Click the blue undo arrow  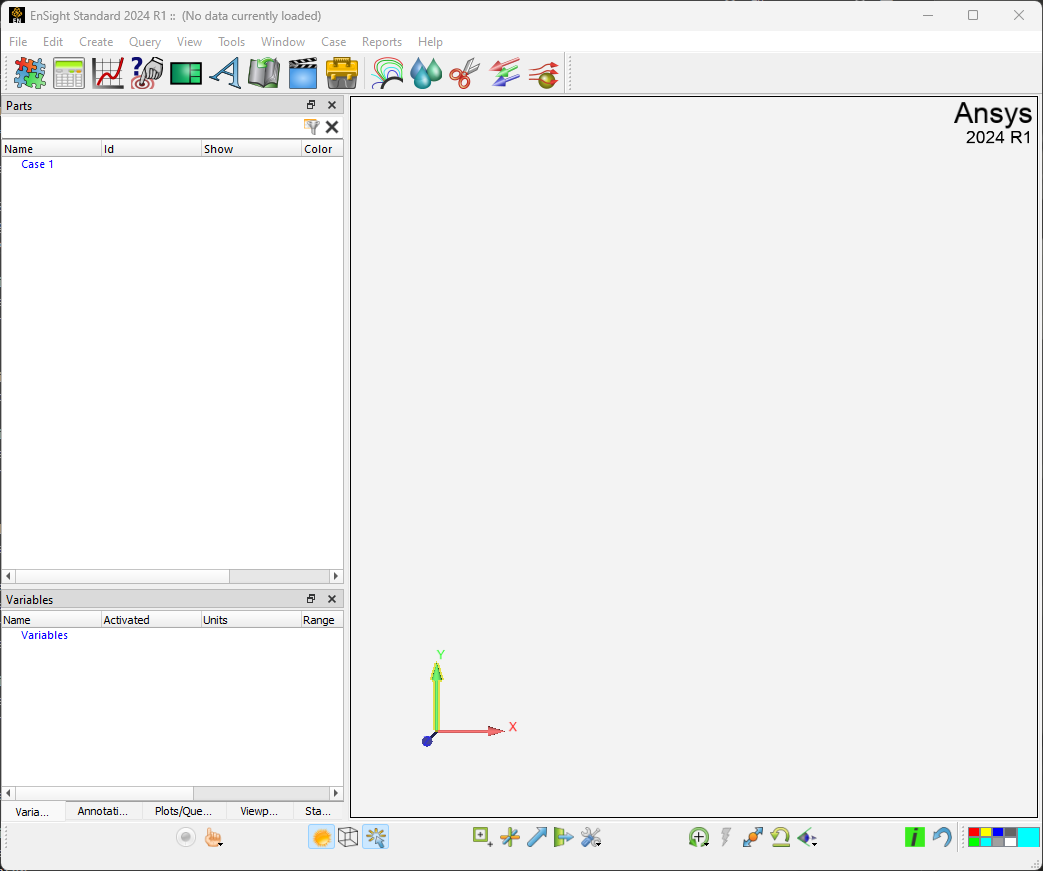(x=942, y=837)
